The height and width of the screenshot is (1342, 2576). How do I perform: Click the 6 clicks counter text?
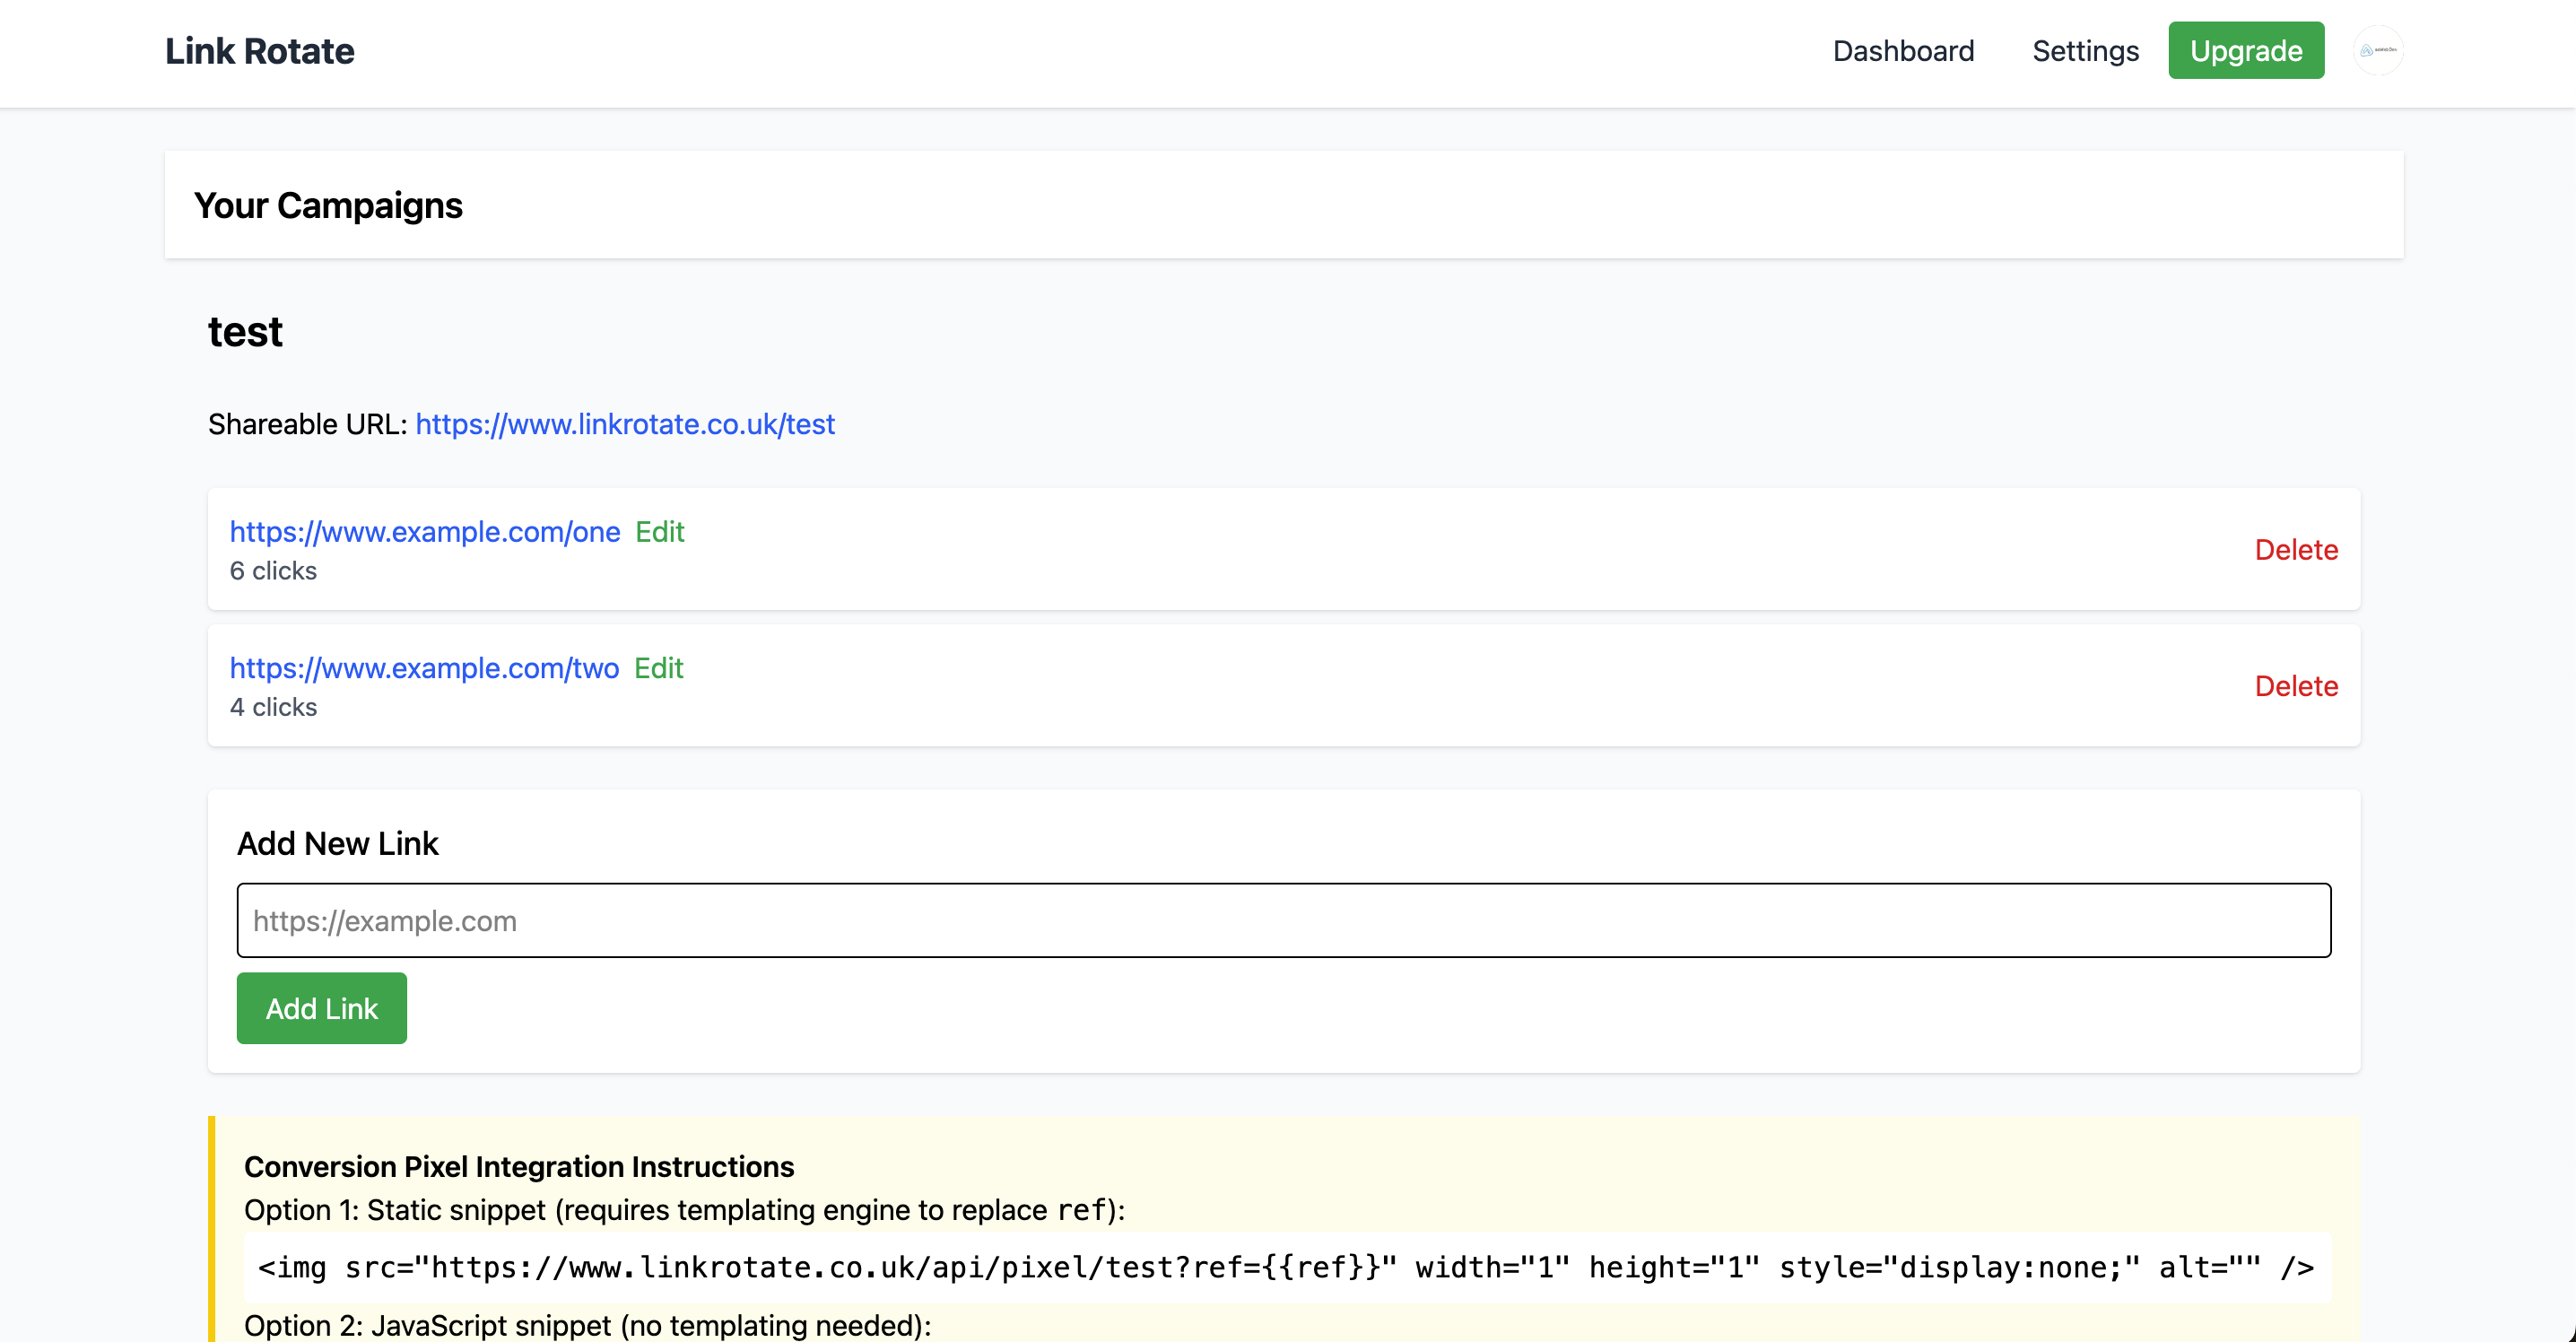(273, 571)
